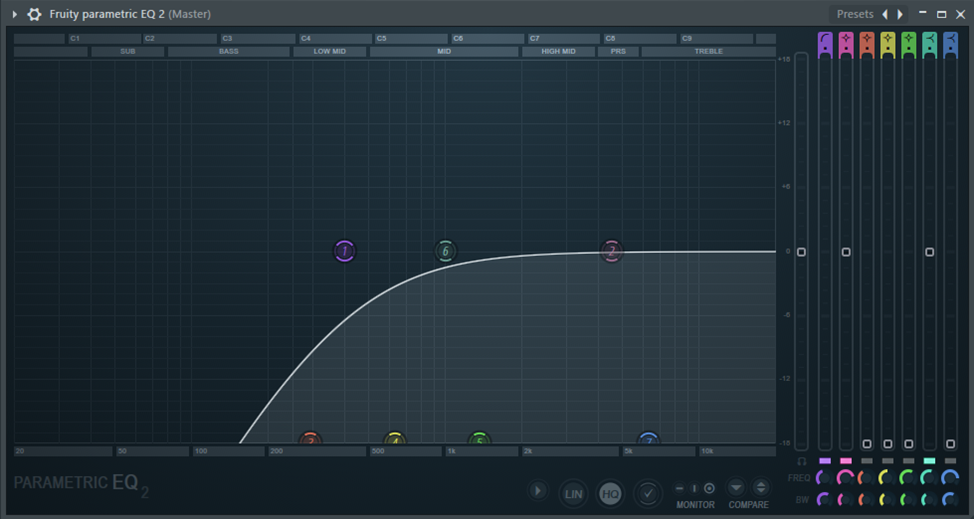Screen dimensions: 974x519
Task: Click purple band 1 FREQ knob
Action: pyautogui.click(x=825, y=478)
